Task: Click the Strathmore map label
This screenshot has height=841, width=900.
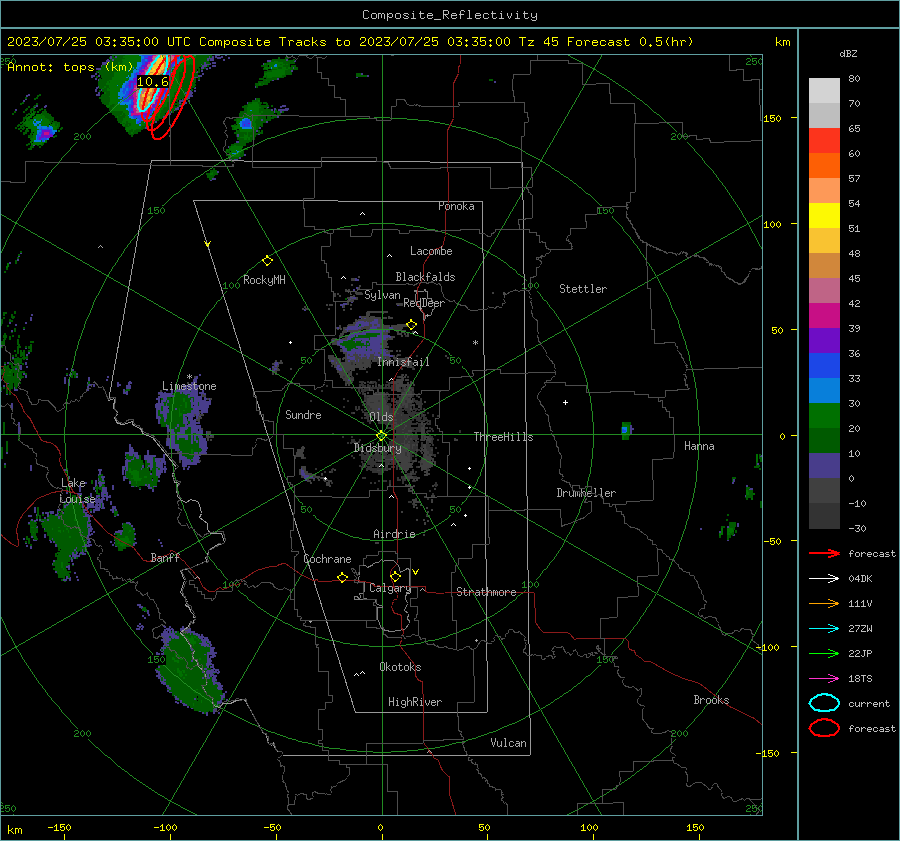Action: point(486,592)
